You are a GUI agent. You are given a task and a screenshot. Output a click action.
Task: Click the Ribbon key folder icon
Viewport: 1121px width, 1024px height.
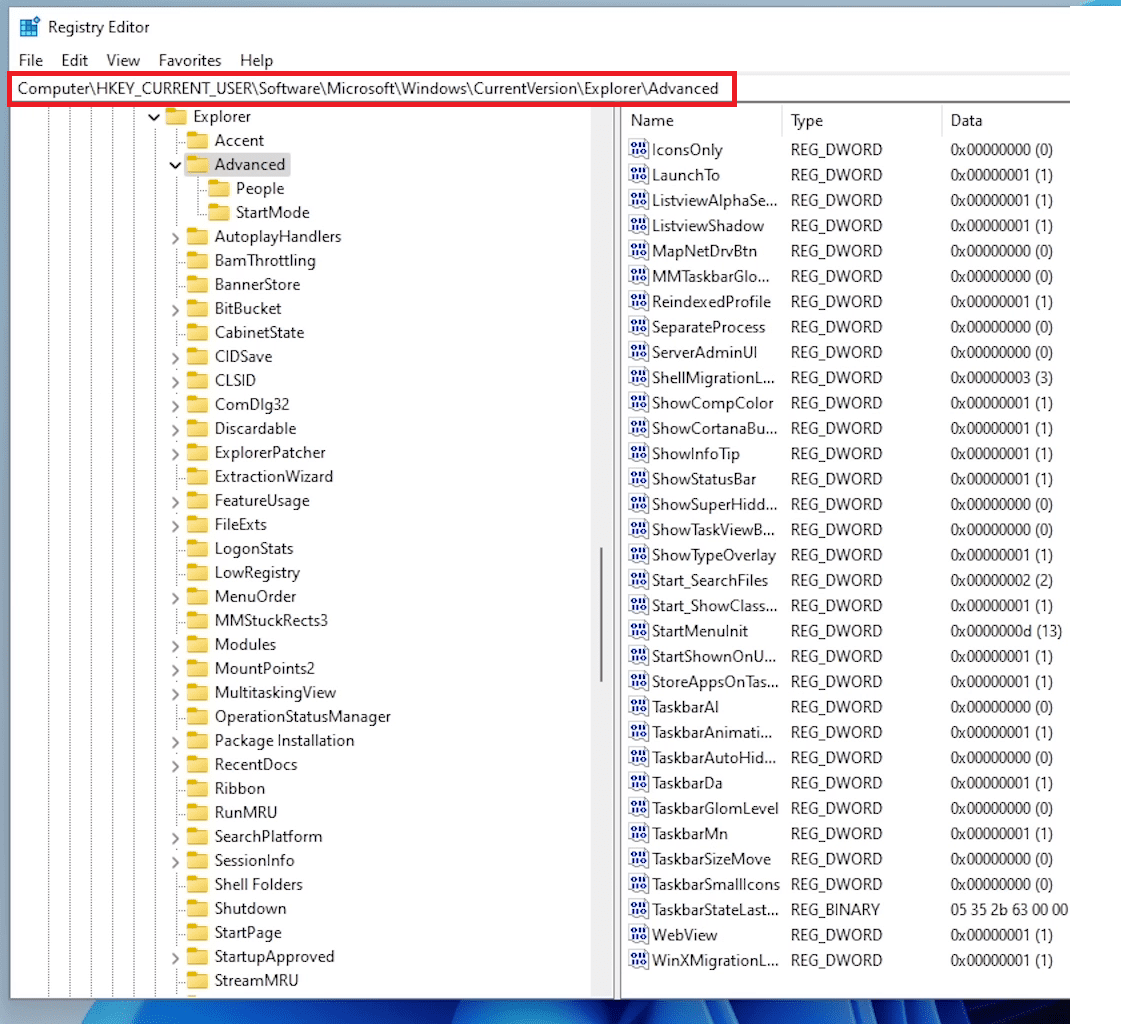pos(197,789)
